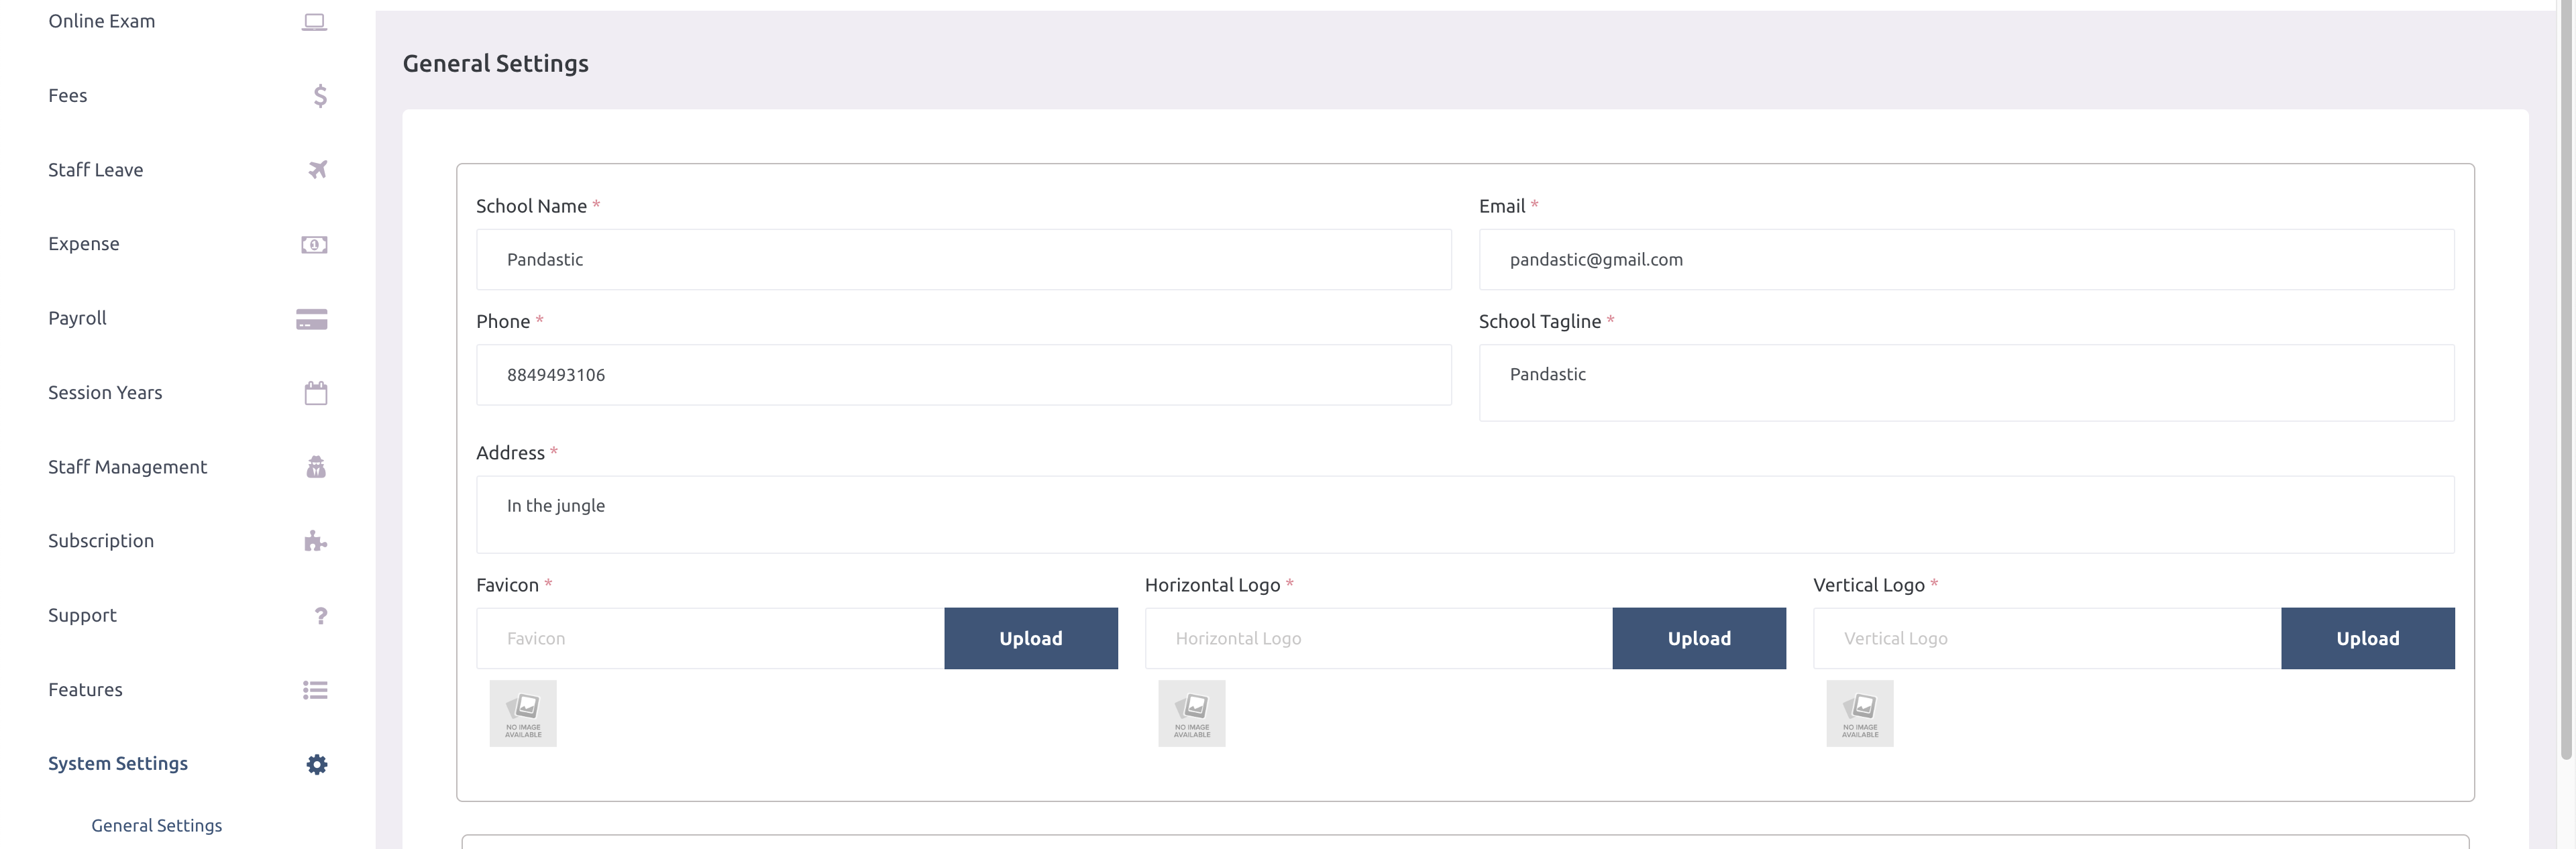Open Features with the list icon
Viewport: 2576px width, 849px height.
pyautogui.click(x=314, y=690)
